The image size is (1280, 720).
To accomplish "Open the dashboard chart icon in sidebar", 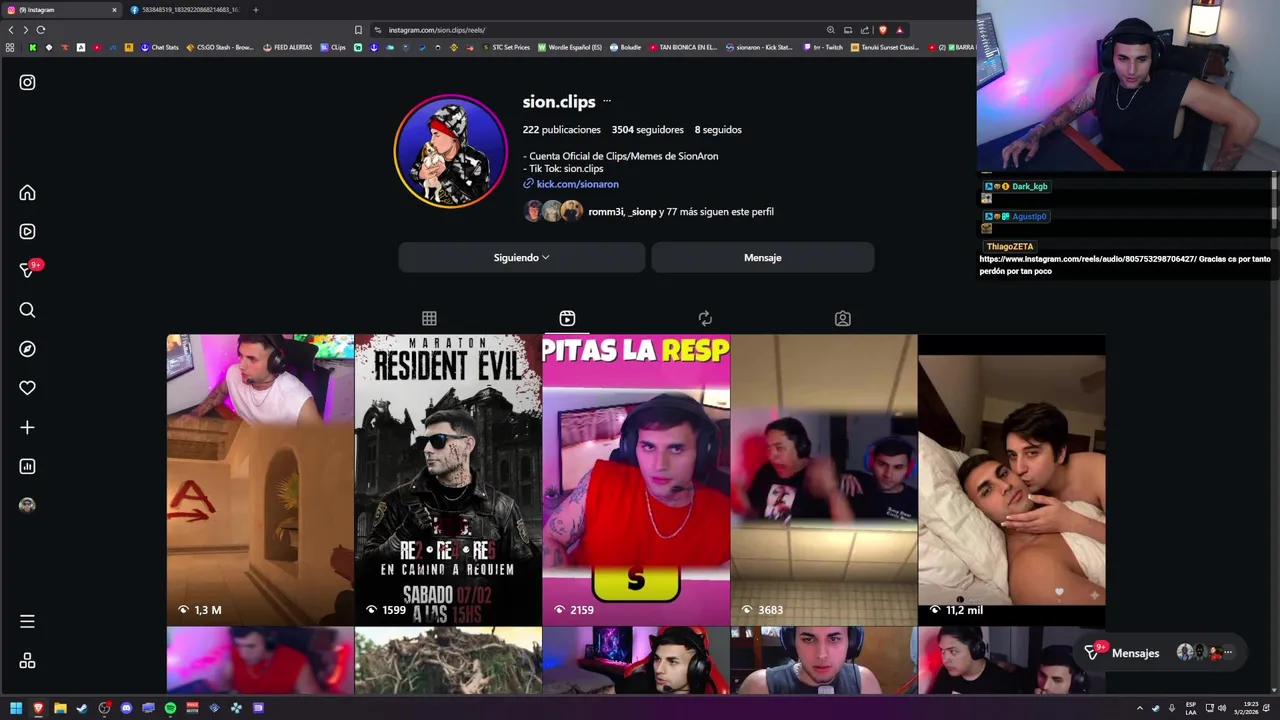I will point(27,466).
